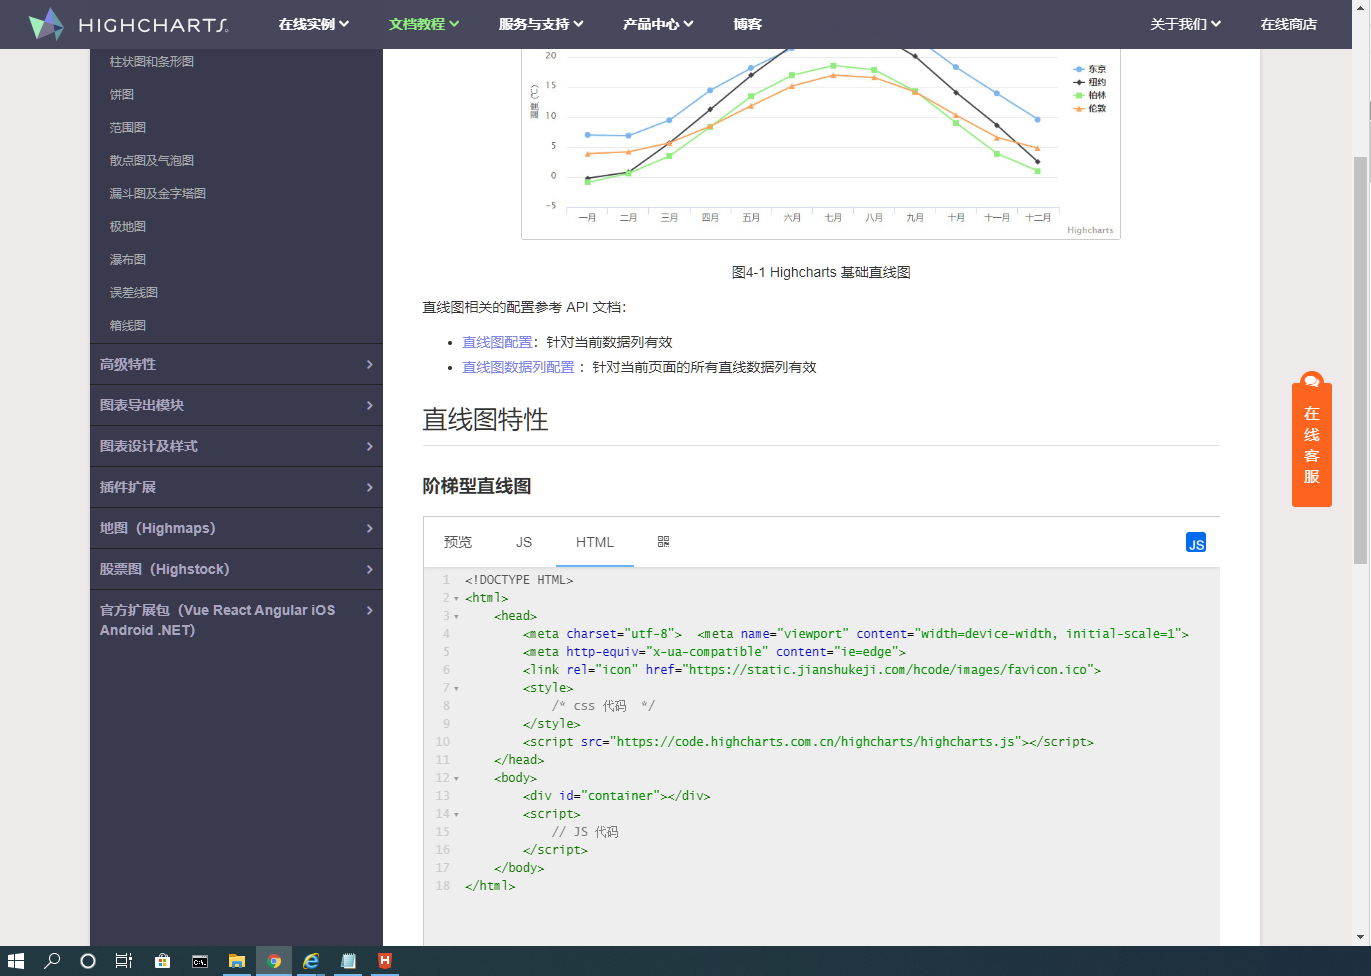The image size is (1371, 976).
Task: Open the QR code tab in the code panel
Action: (663, 542)
